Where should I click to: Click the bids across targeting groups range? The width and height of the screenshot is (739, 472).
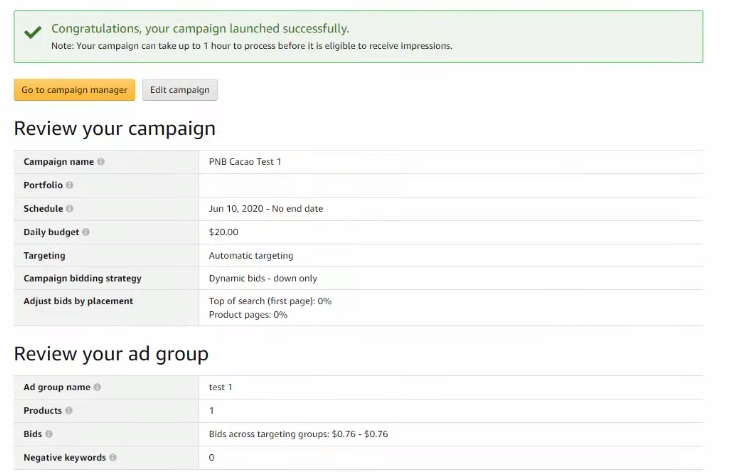point(298,434)
